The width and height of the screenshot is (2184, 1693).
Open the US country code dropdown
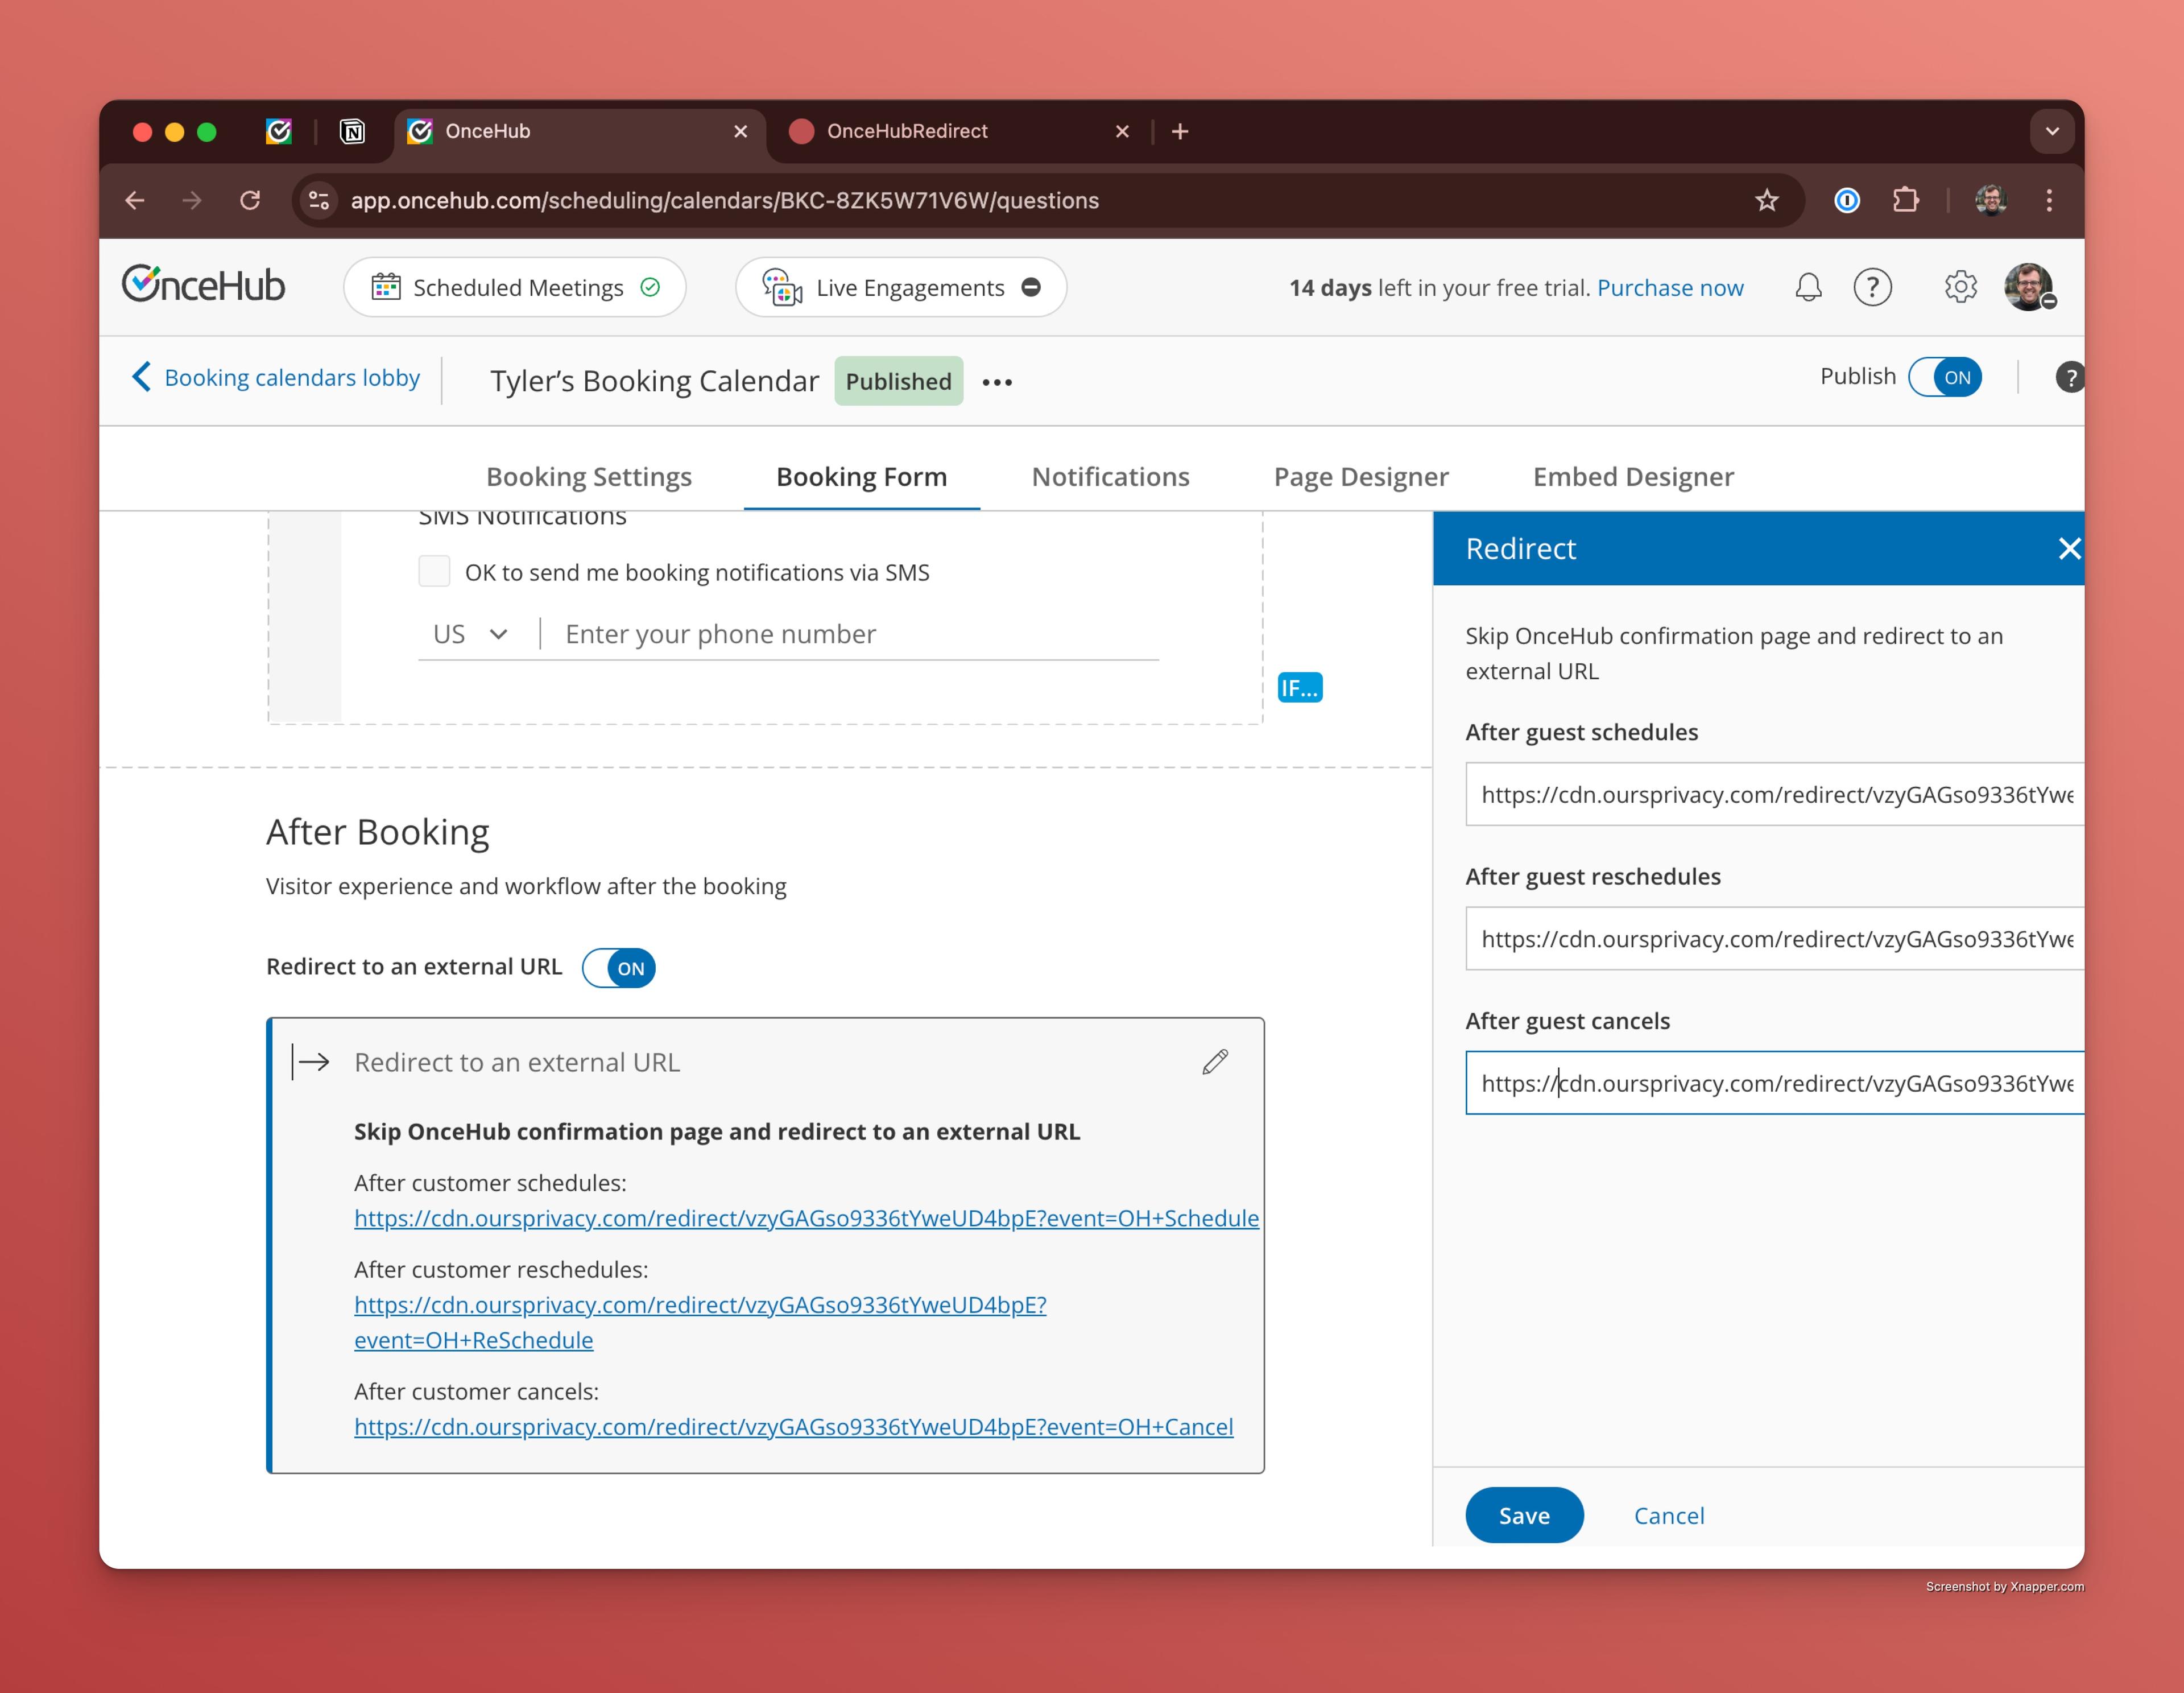click(x=470, y=634)
